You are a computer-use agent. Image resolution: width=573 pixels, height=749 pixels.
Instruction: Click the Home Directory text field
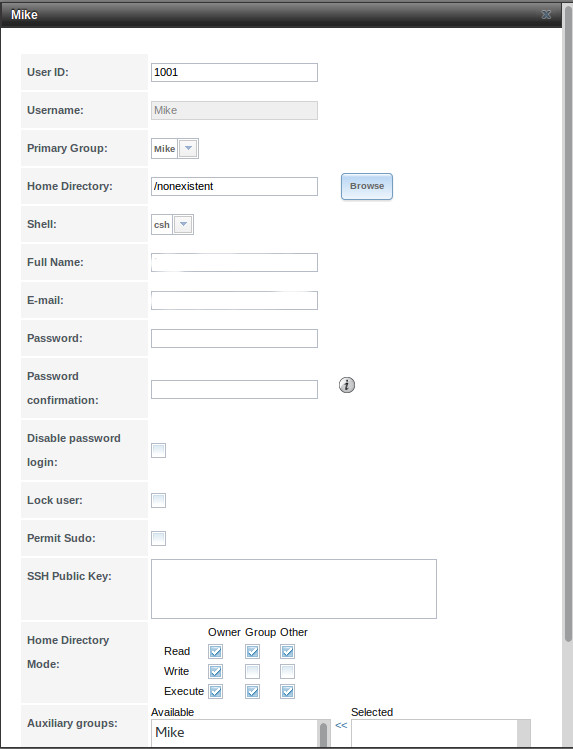(x=234, y=186)
